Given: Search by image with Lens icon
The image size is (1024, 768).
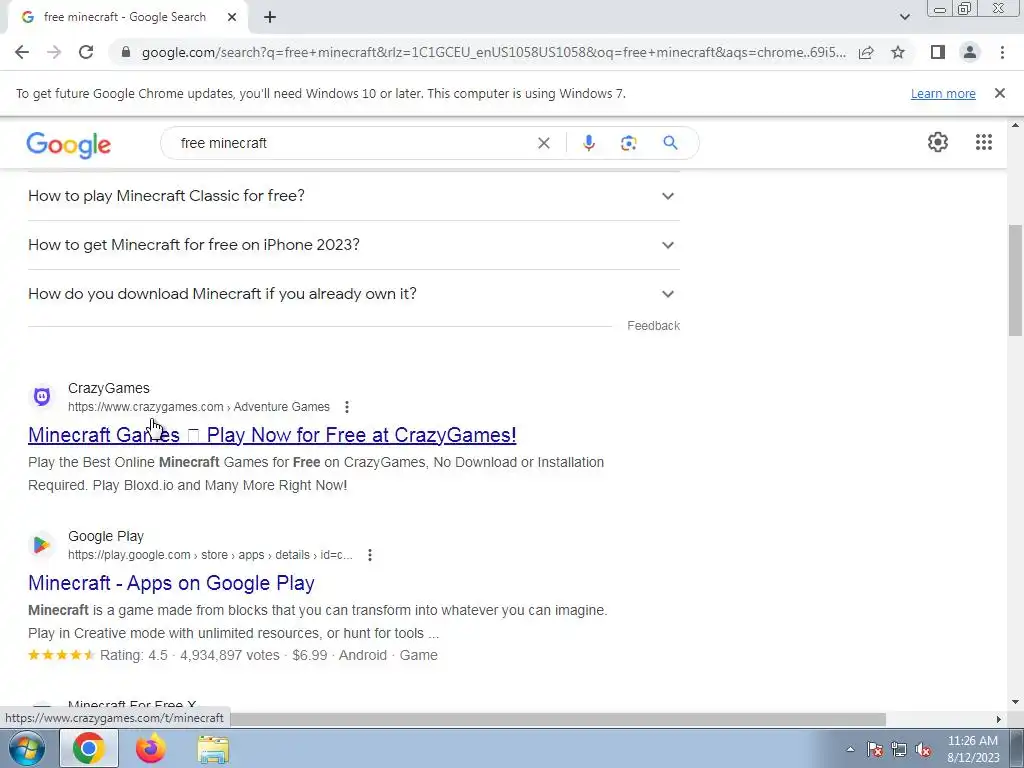Looking at the screenshot, I should (628, 143).
